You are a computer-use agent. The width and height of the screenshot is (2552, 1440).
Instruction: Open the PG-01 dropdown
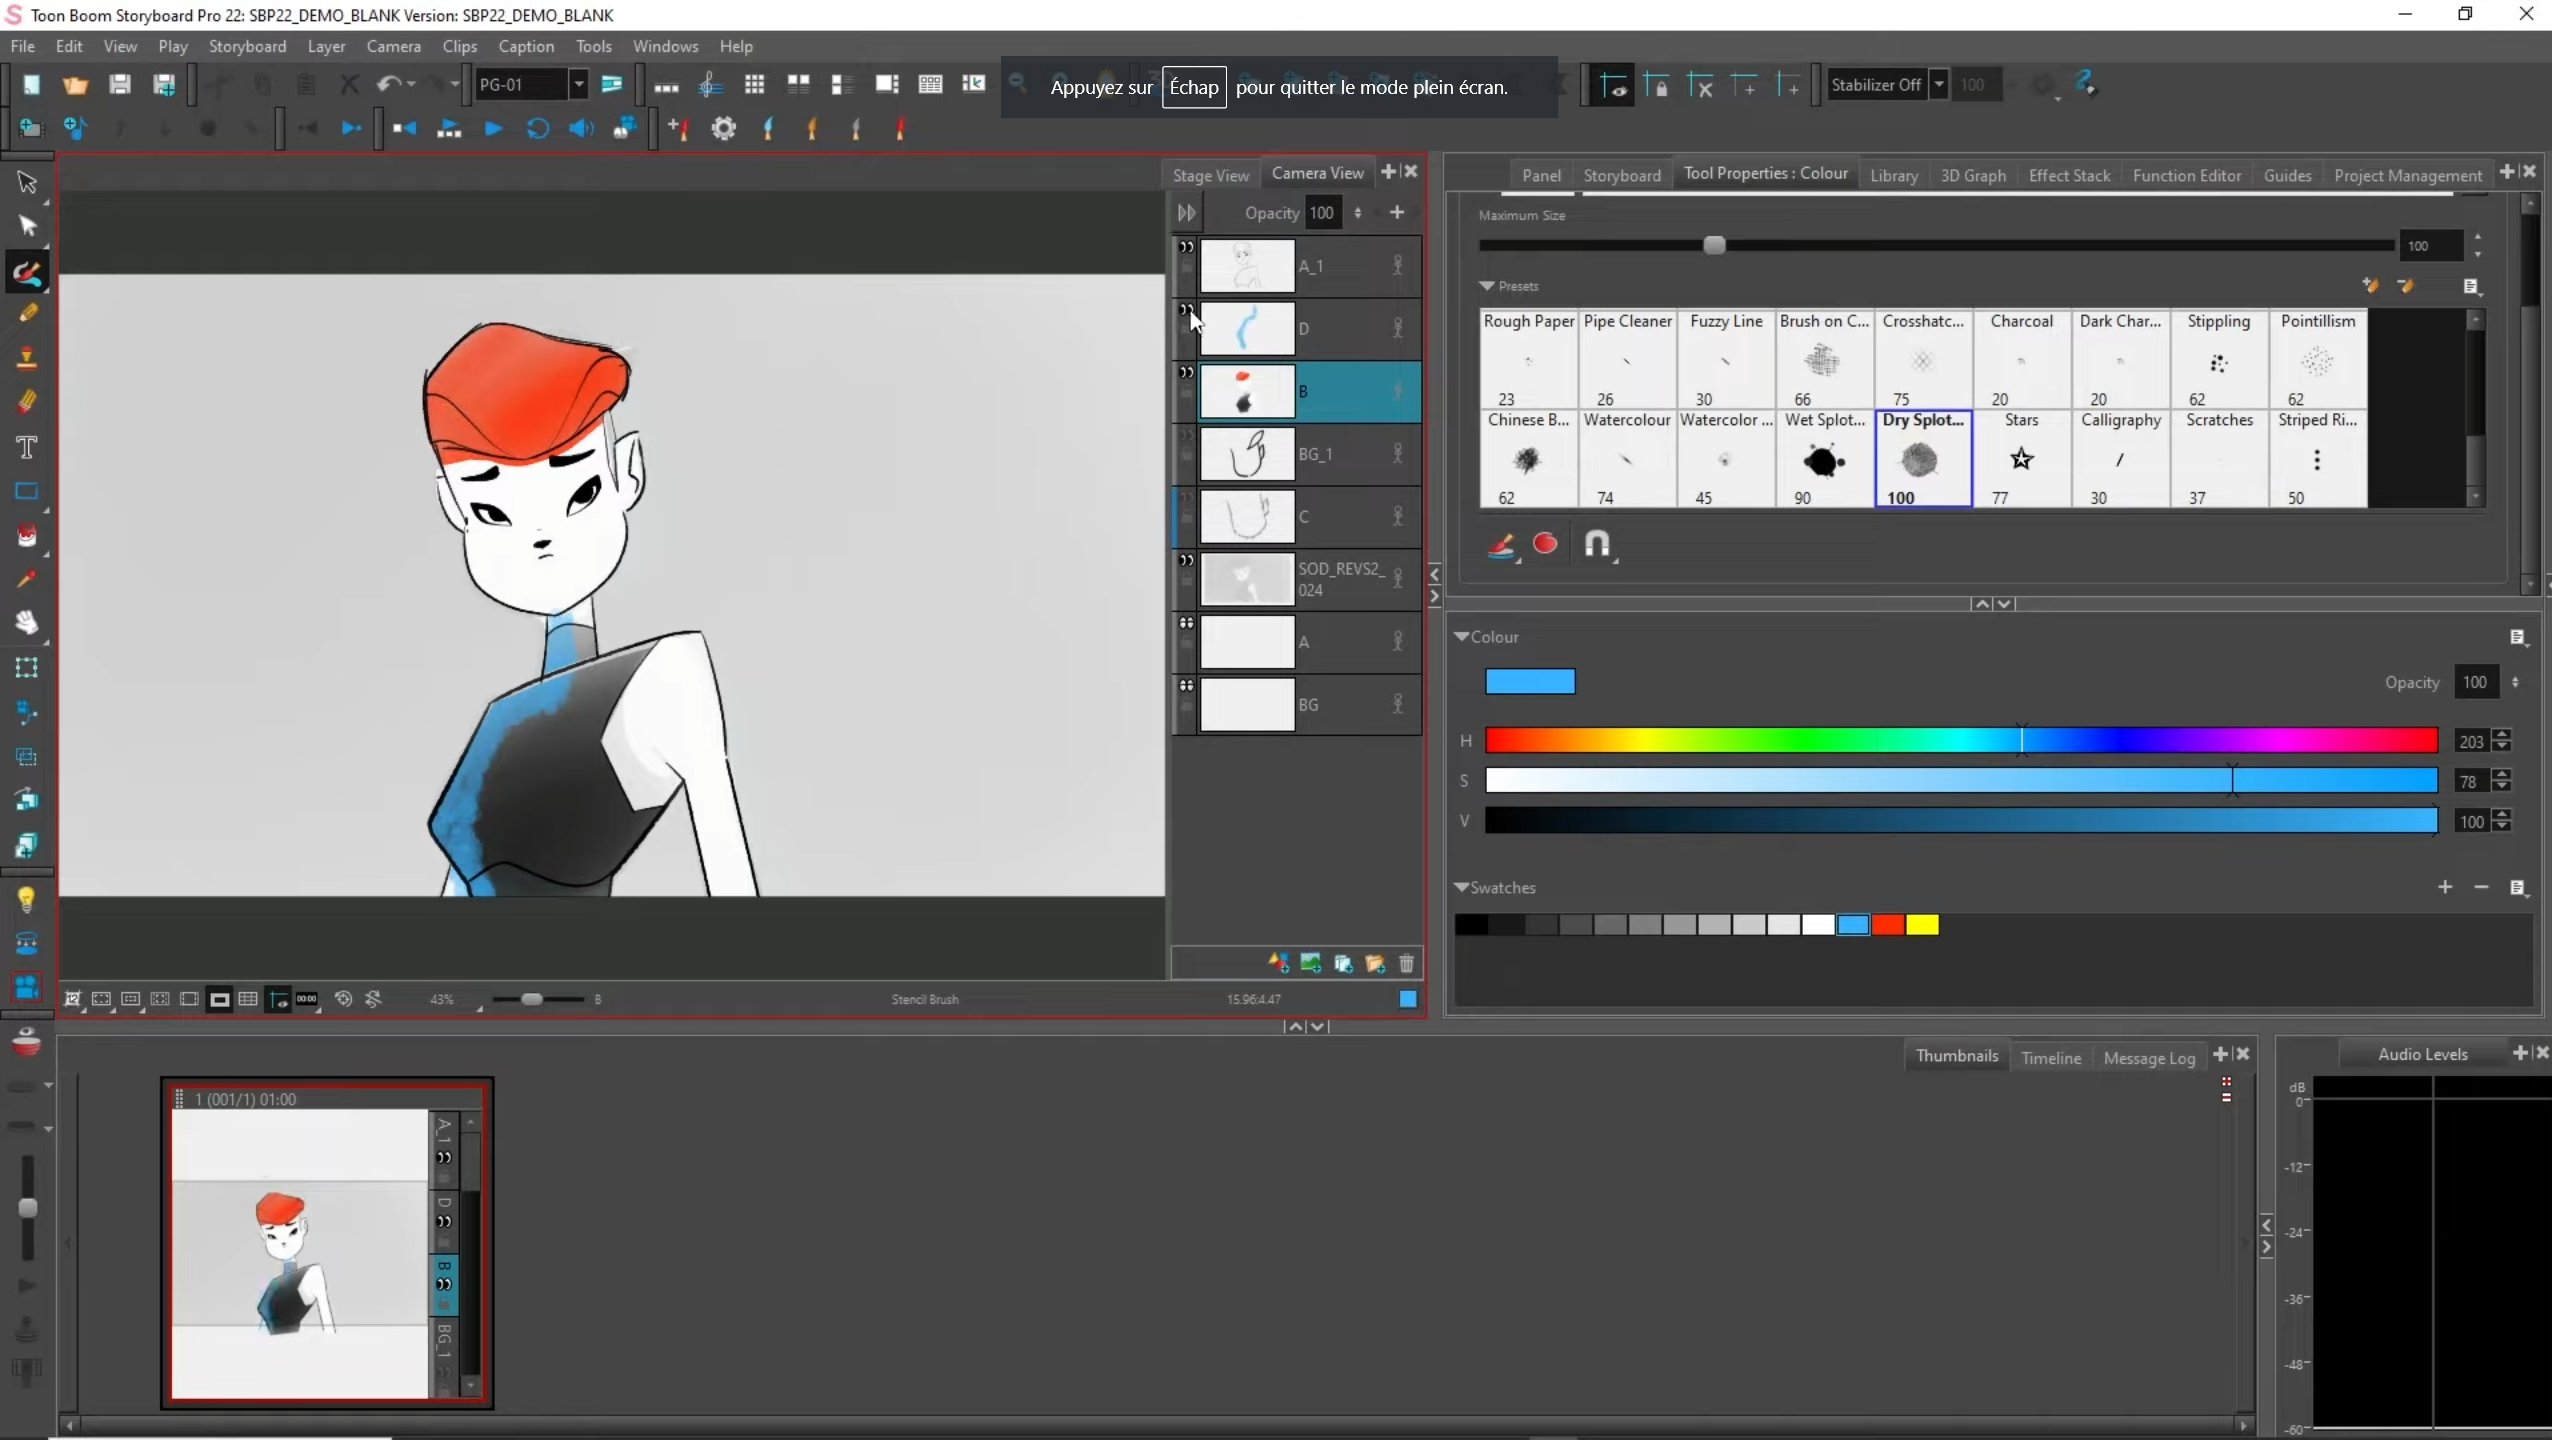[x=578, y=84]
